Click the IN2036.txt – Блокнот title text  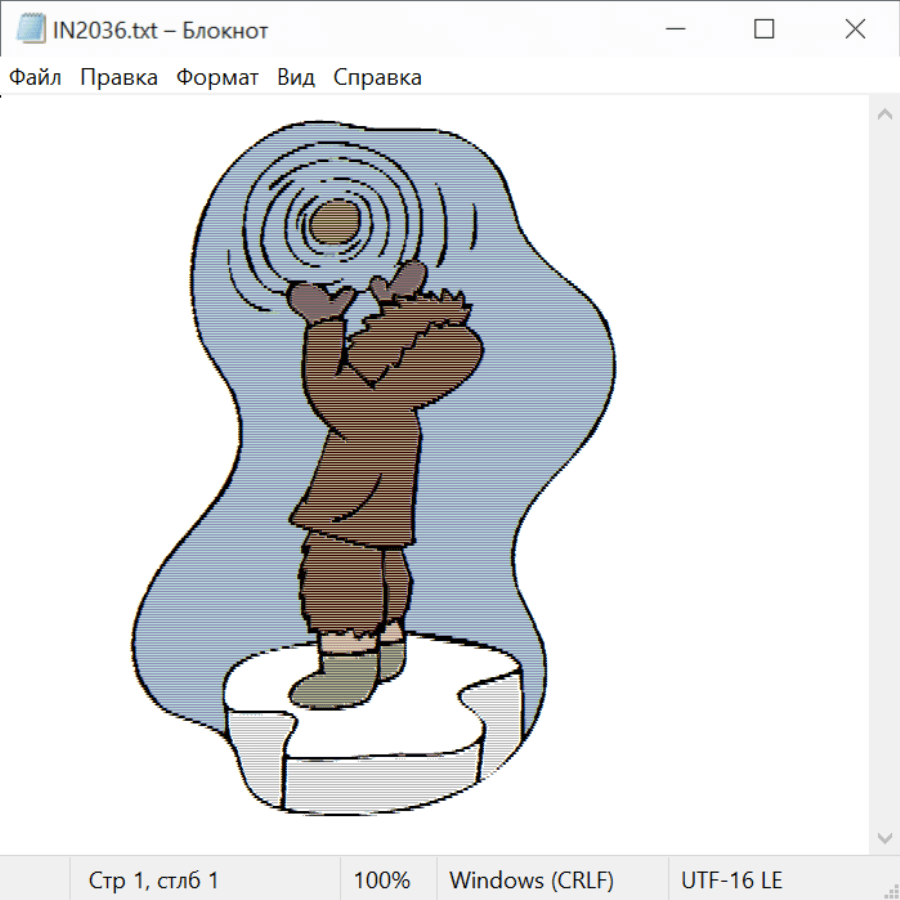[x=160, y=31]
